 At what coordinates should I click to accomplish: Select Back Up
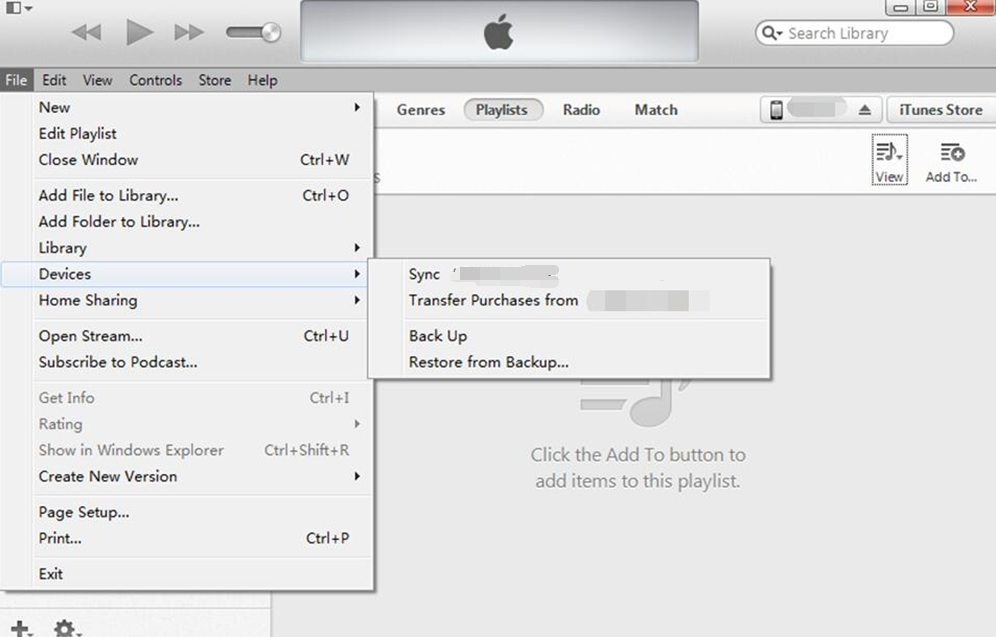tap(569, 335)
